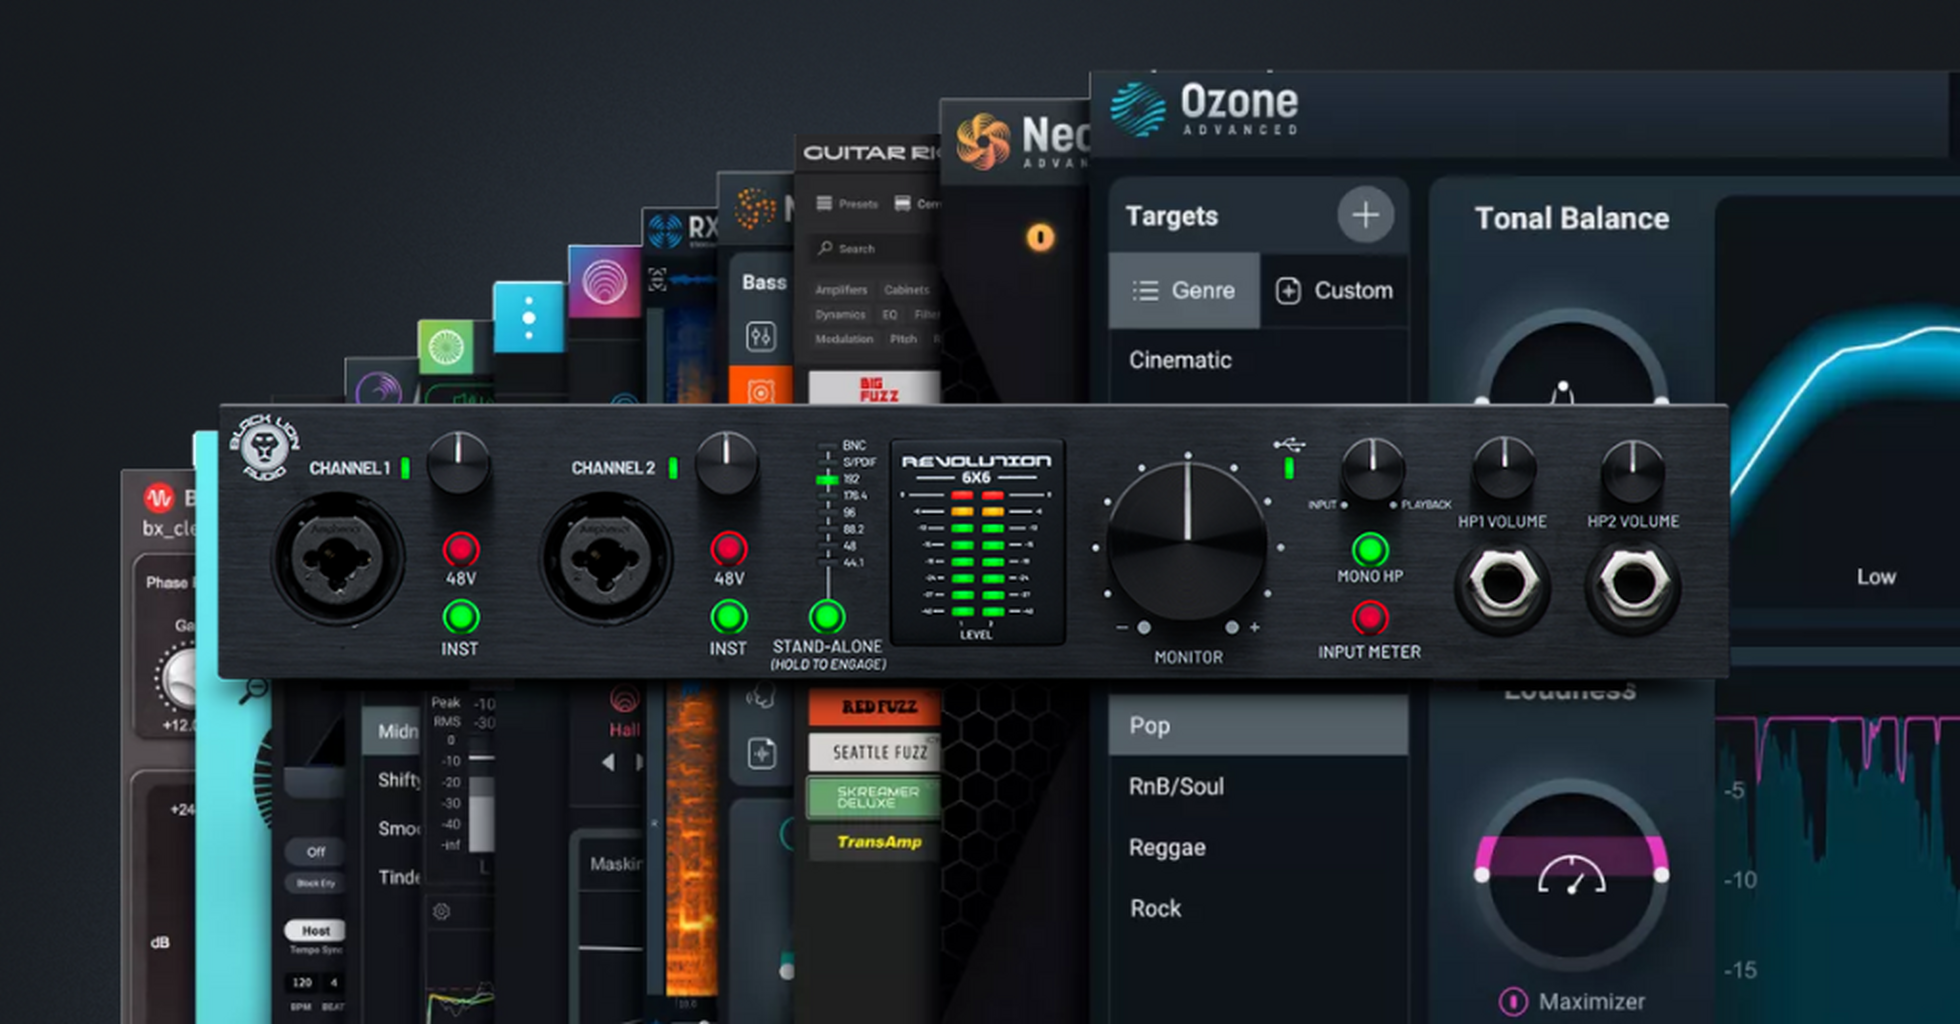1960x1024 pixels.
Task: Select the BIG FUZZ effect
Action: (875, 388)
